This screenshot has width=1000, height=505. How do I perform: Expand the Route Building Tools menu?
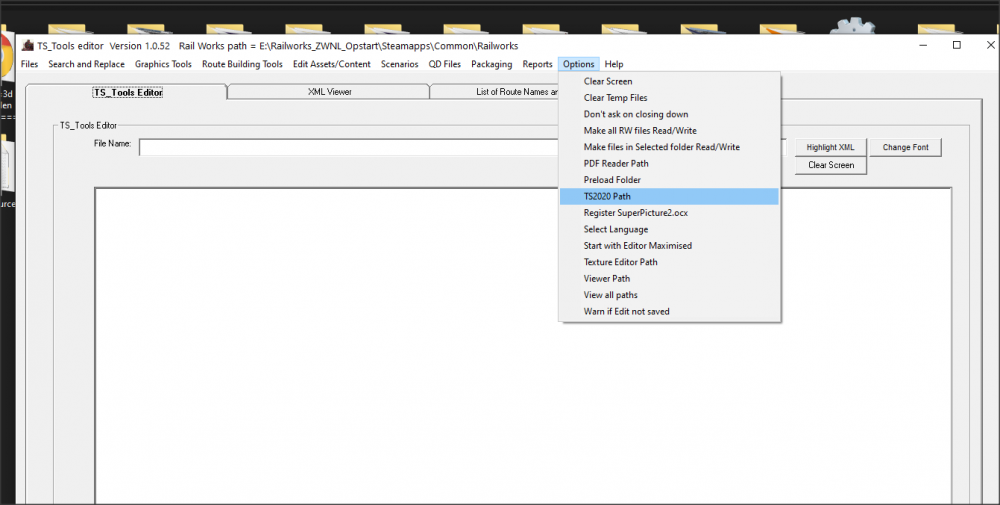[x=242, y=64]
